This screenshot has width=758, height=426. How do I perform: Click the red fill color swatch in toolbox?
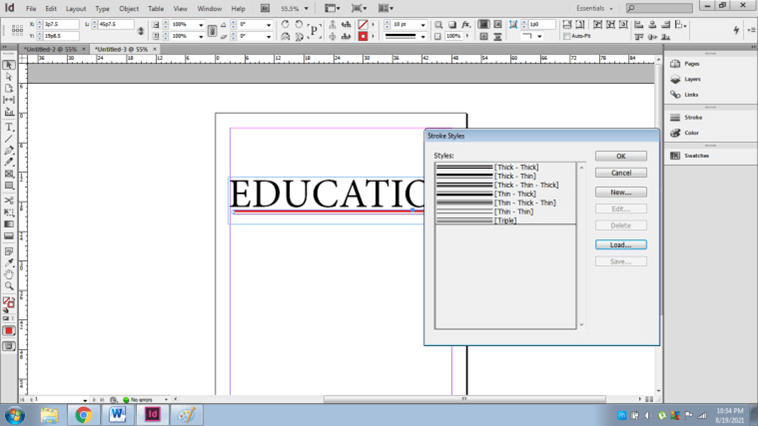[x=8, y=331]
